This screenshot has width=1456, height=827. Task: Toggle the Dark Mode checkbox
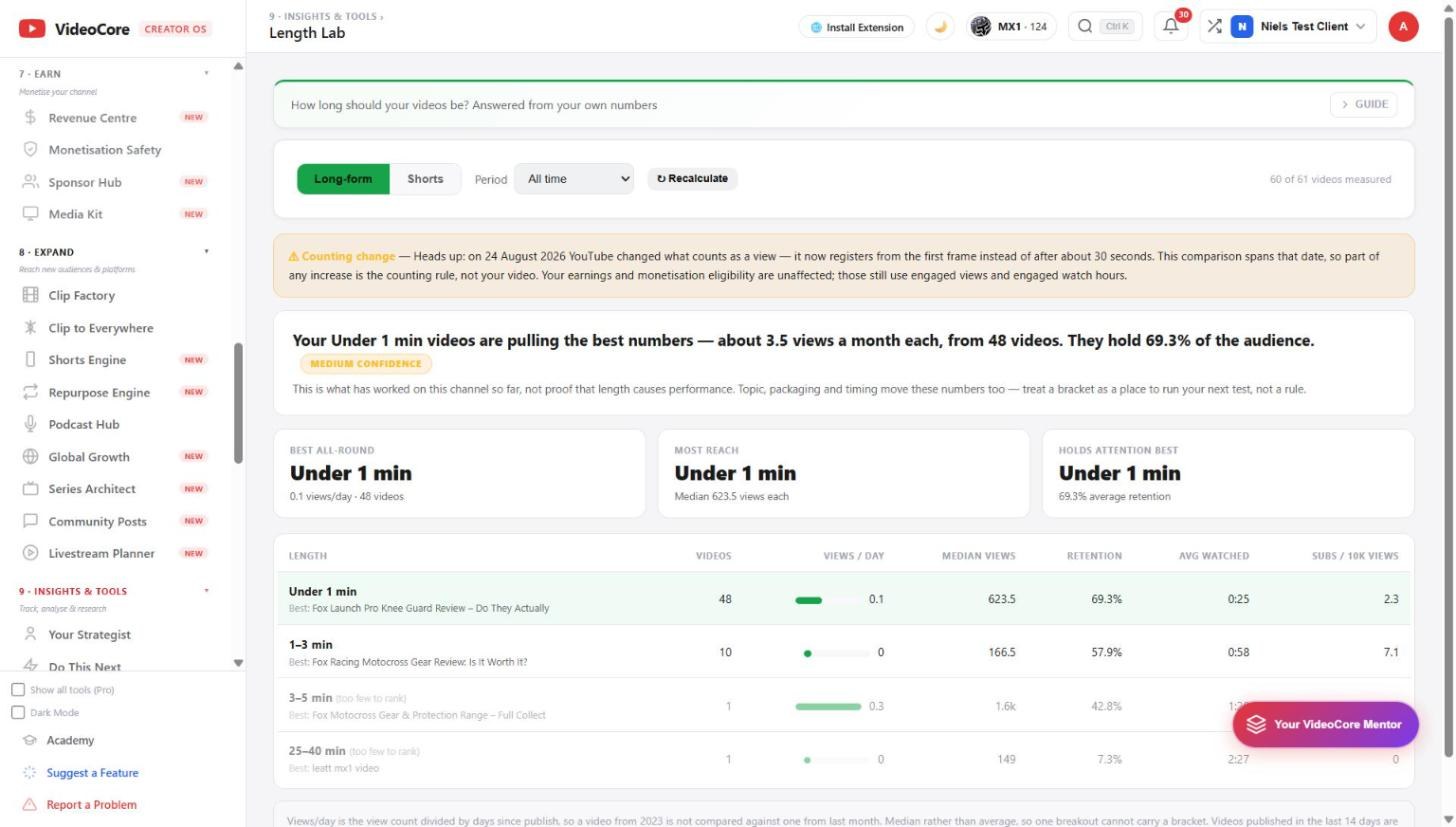pyautogui.click(x=18, y=713)
